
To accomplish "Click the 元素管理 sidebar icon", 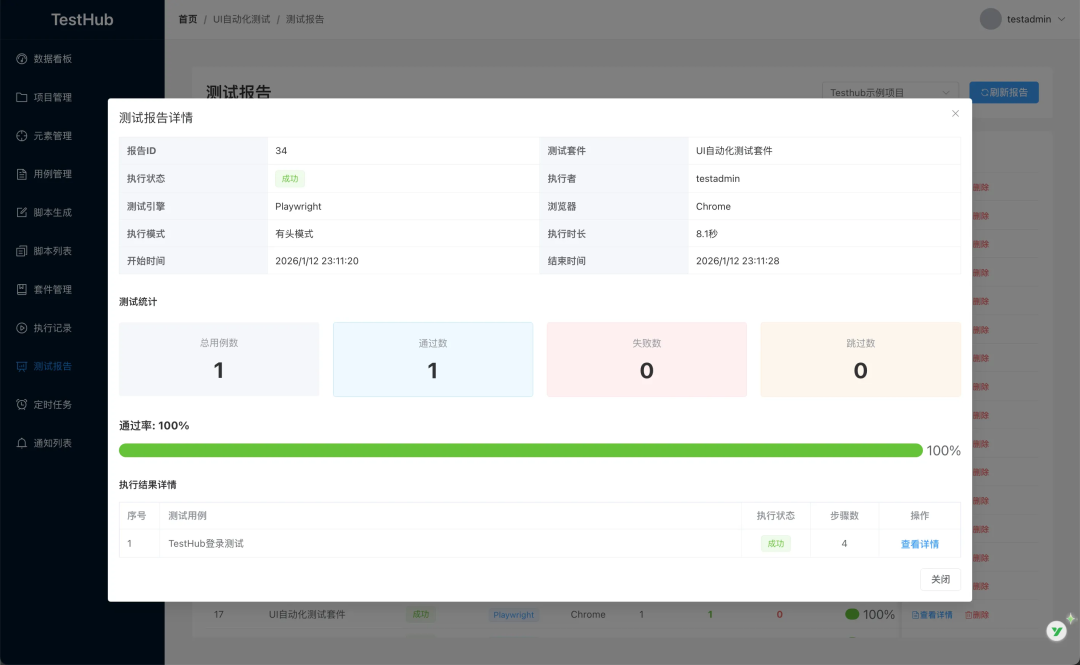I will pos(21,136).
